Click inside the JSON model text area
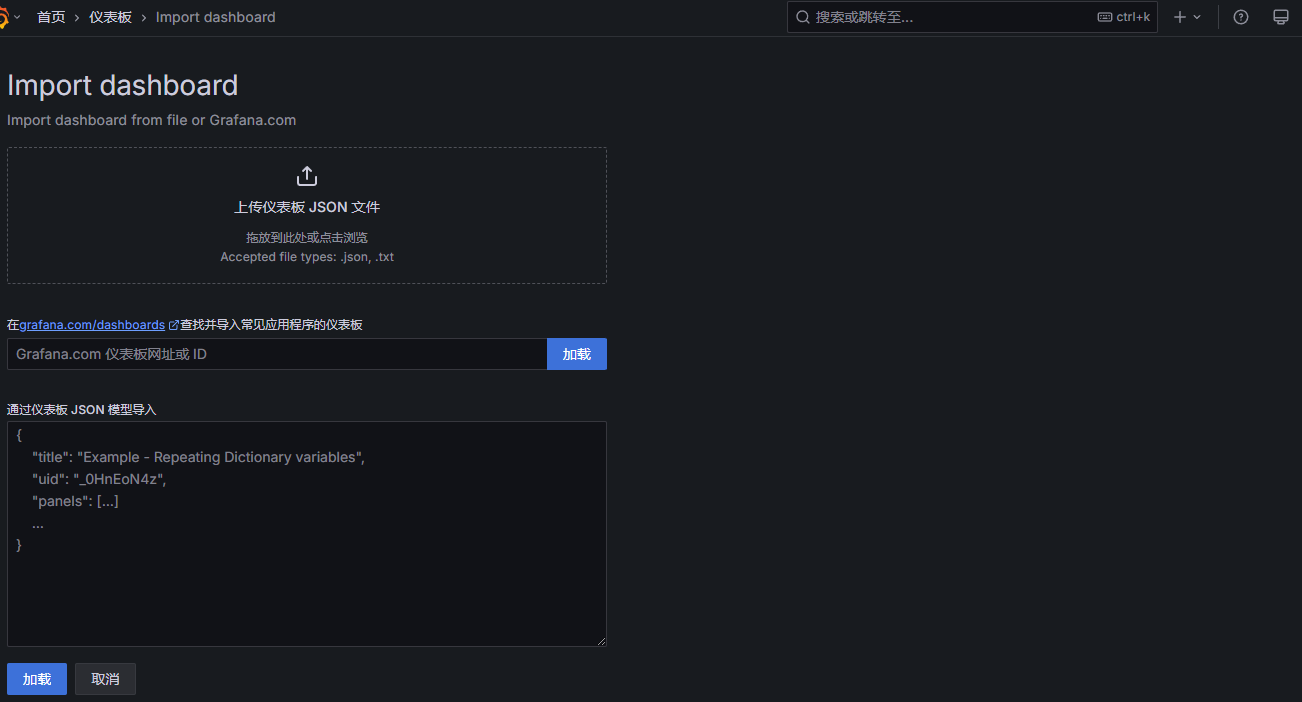This screenshot has height=702, width=1302. click(x=307, y=534)
